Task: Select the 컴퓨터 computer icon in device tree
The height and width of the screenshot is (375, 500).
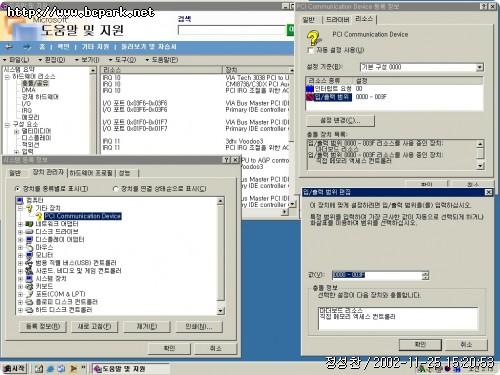Action: tap(20, 200)
